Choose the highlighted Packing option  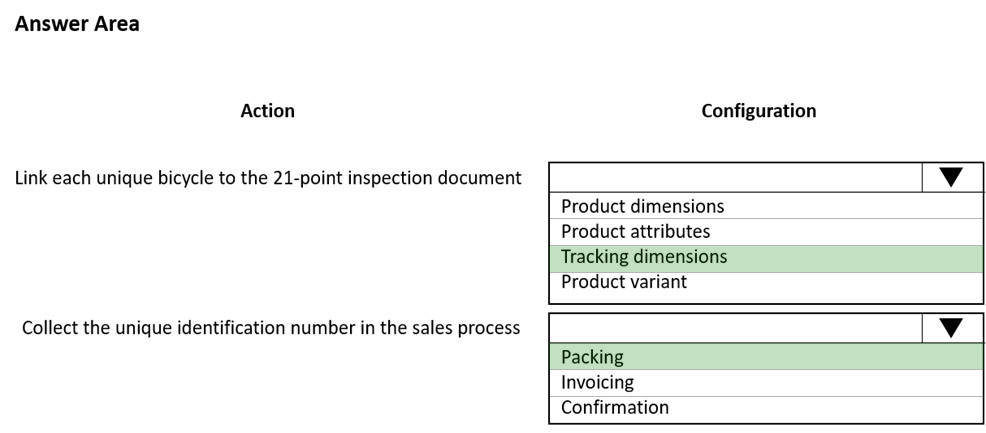(766, 356)
